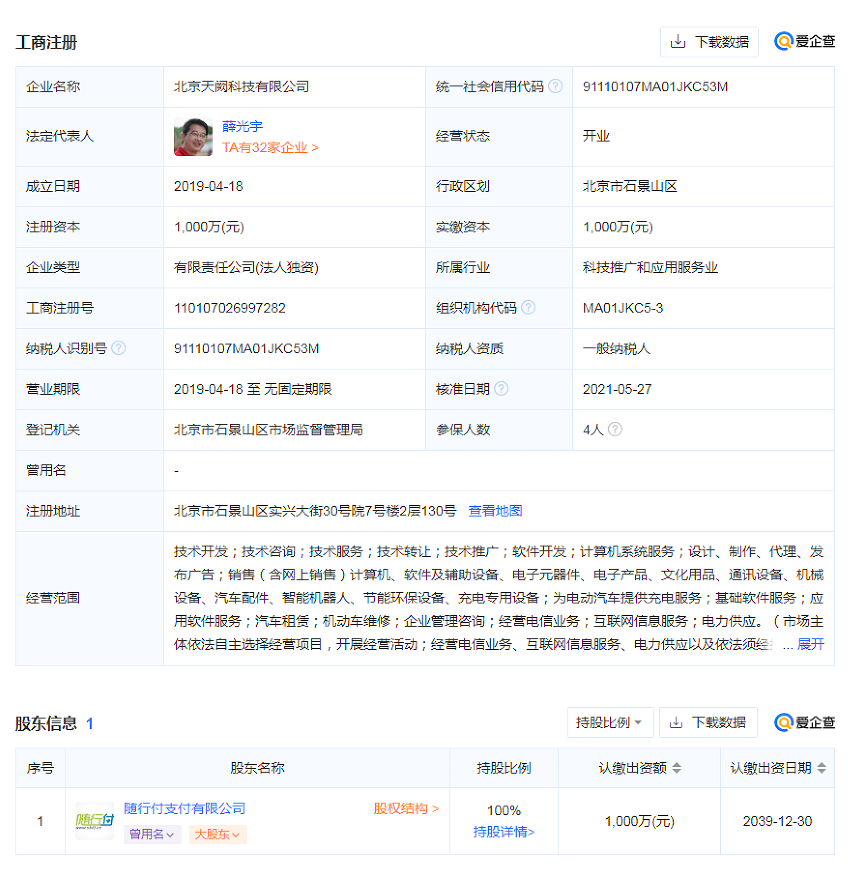848x871 pixels.
Task: Click the help icon beside 4人 参保人数
Action: click(x=615, y=429)
